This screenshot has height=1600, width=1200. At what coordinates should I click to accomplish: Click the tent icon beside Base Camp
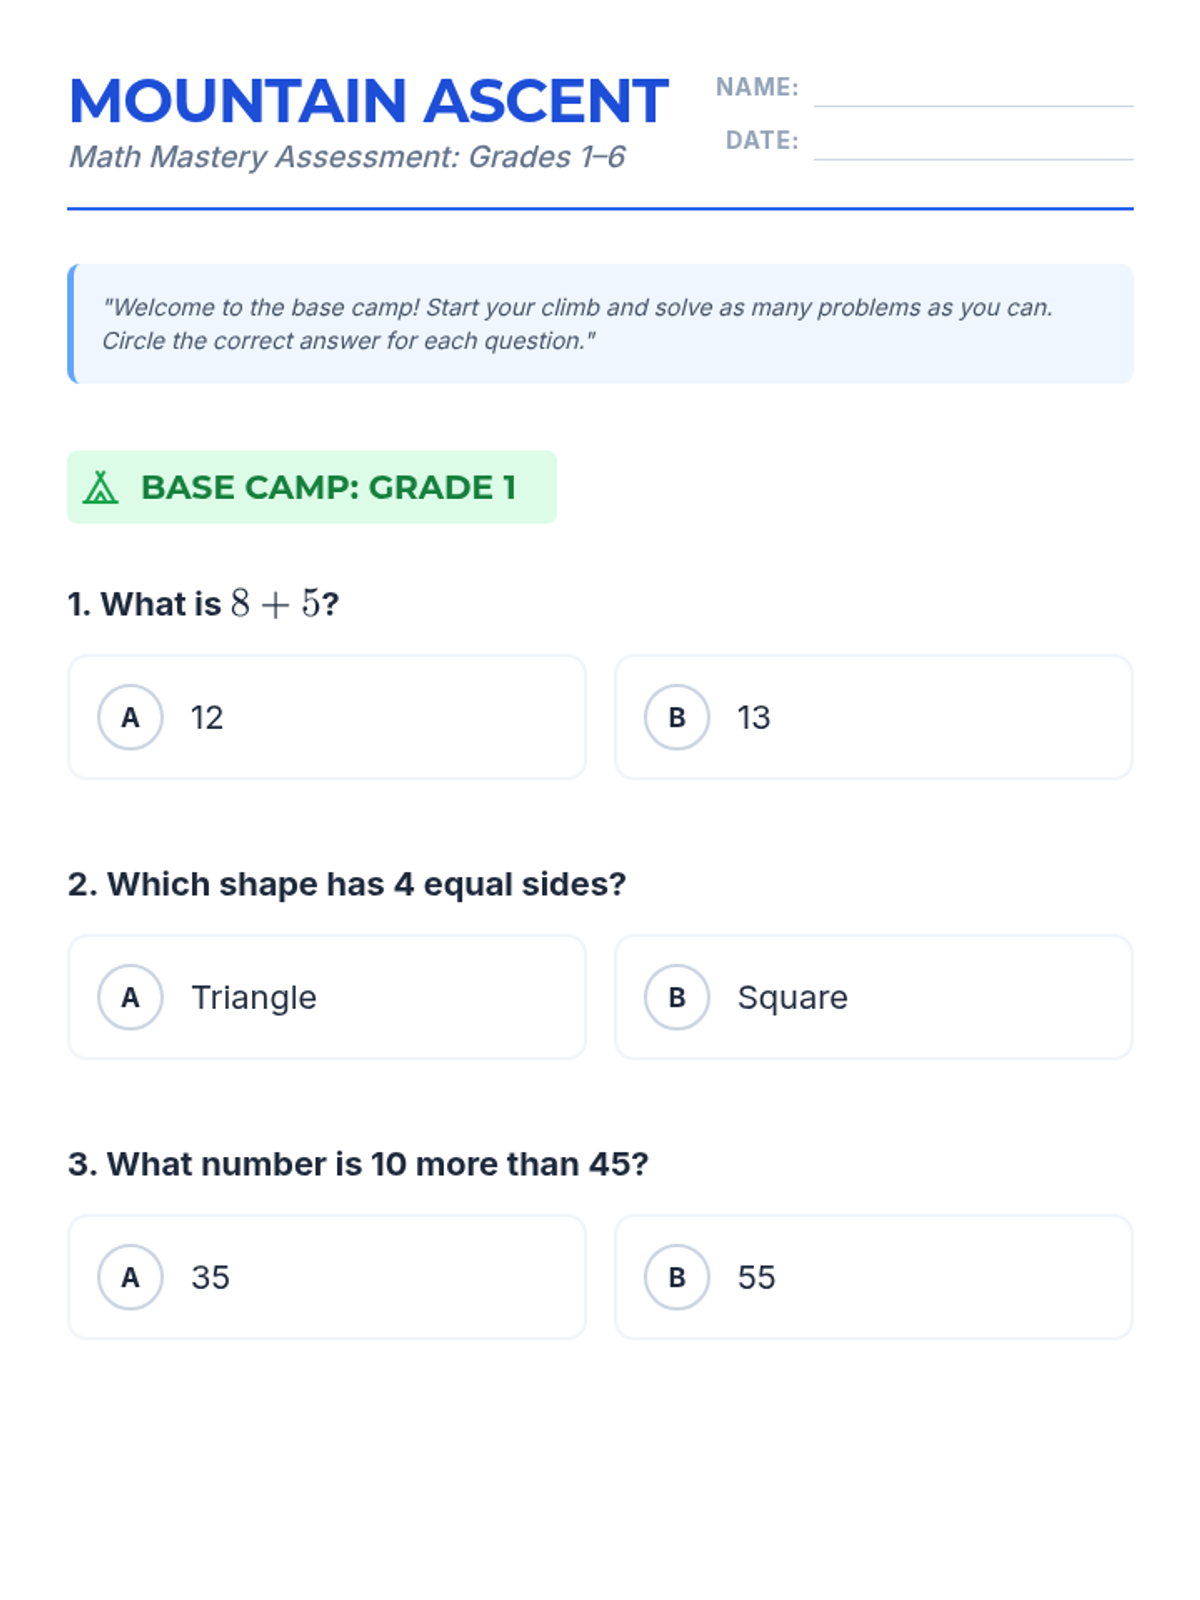[x=100, y=487]
